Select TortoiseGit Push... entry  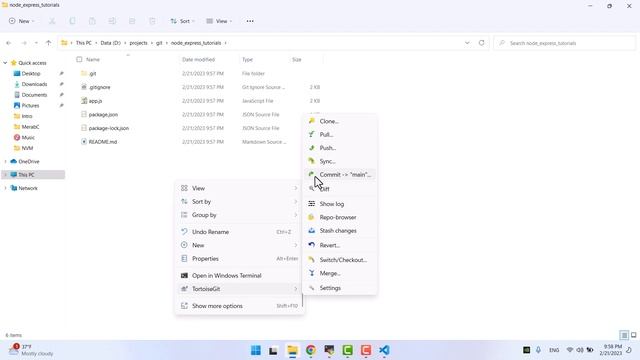point(340,148)
